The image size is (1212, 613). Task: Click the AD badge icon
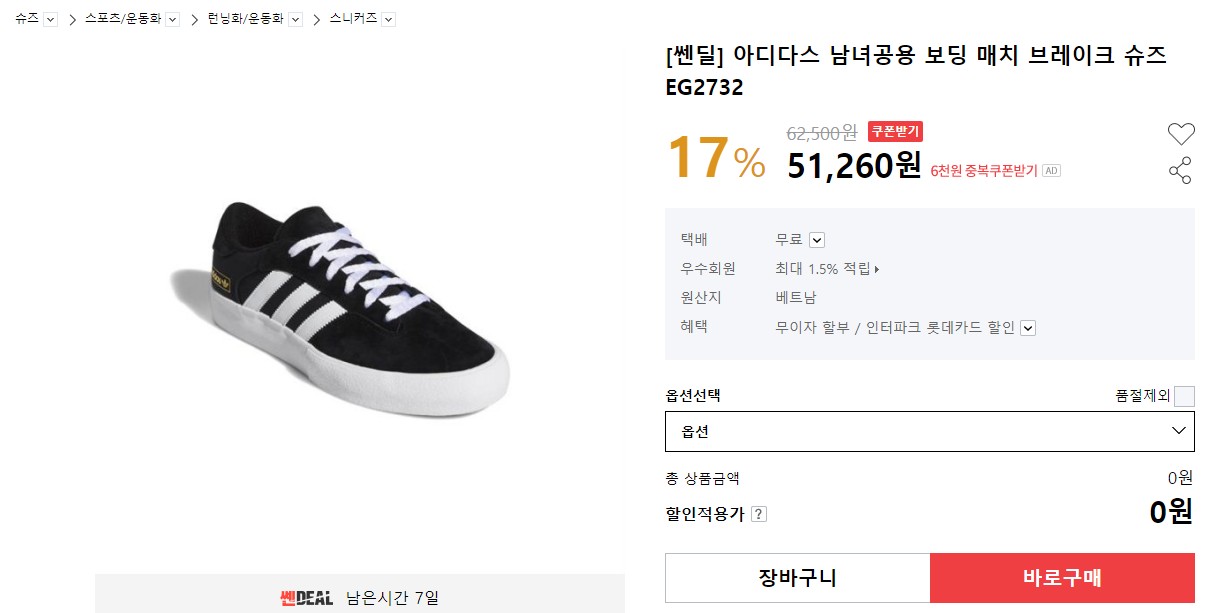click(1051, 171)
